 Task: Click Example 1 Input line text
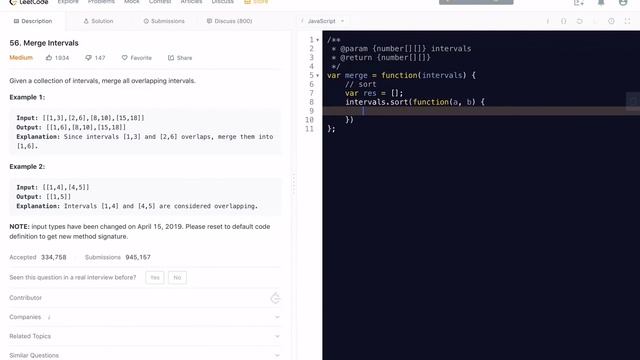coord(80,118)
